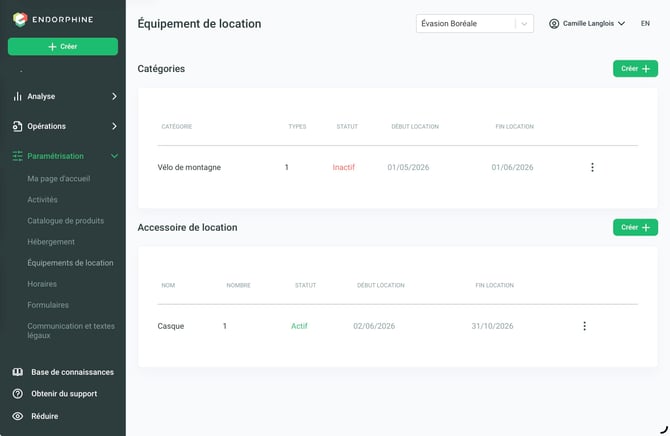
Task: Click the green Créer button in sidebar
Action: [x=63, y=47]
